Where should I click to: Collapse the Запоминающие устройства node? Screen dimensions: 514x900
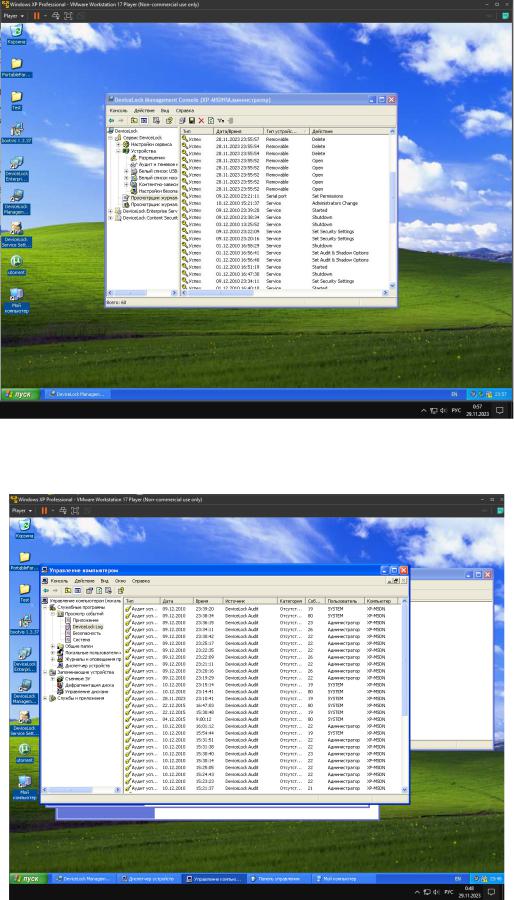point(45,672)
